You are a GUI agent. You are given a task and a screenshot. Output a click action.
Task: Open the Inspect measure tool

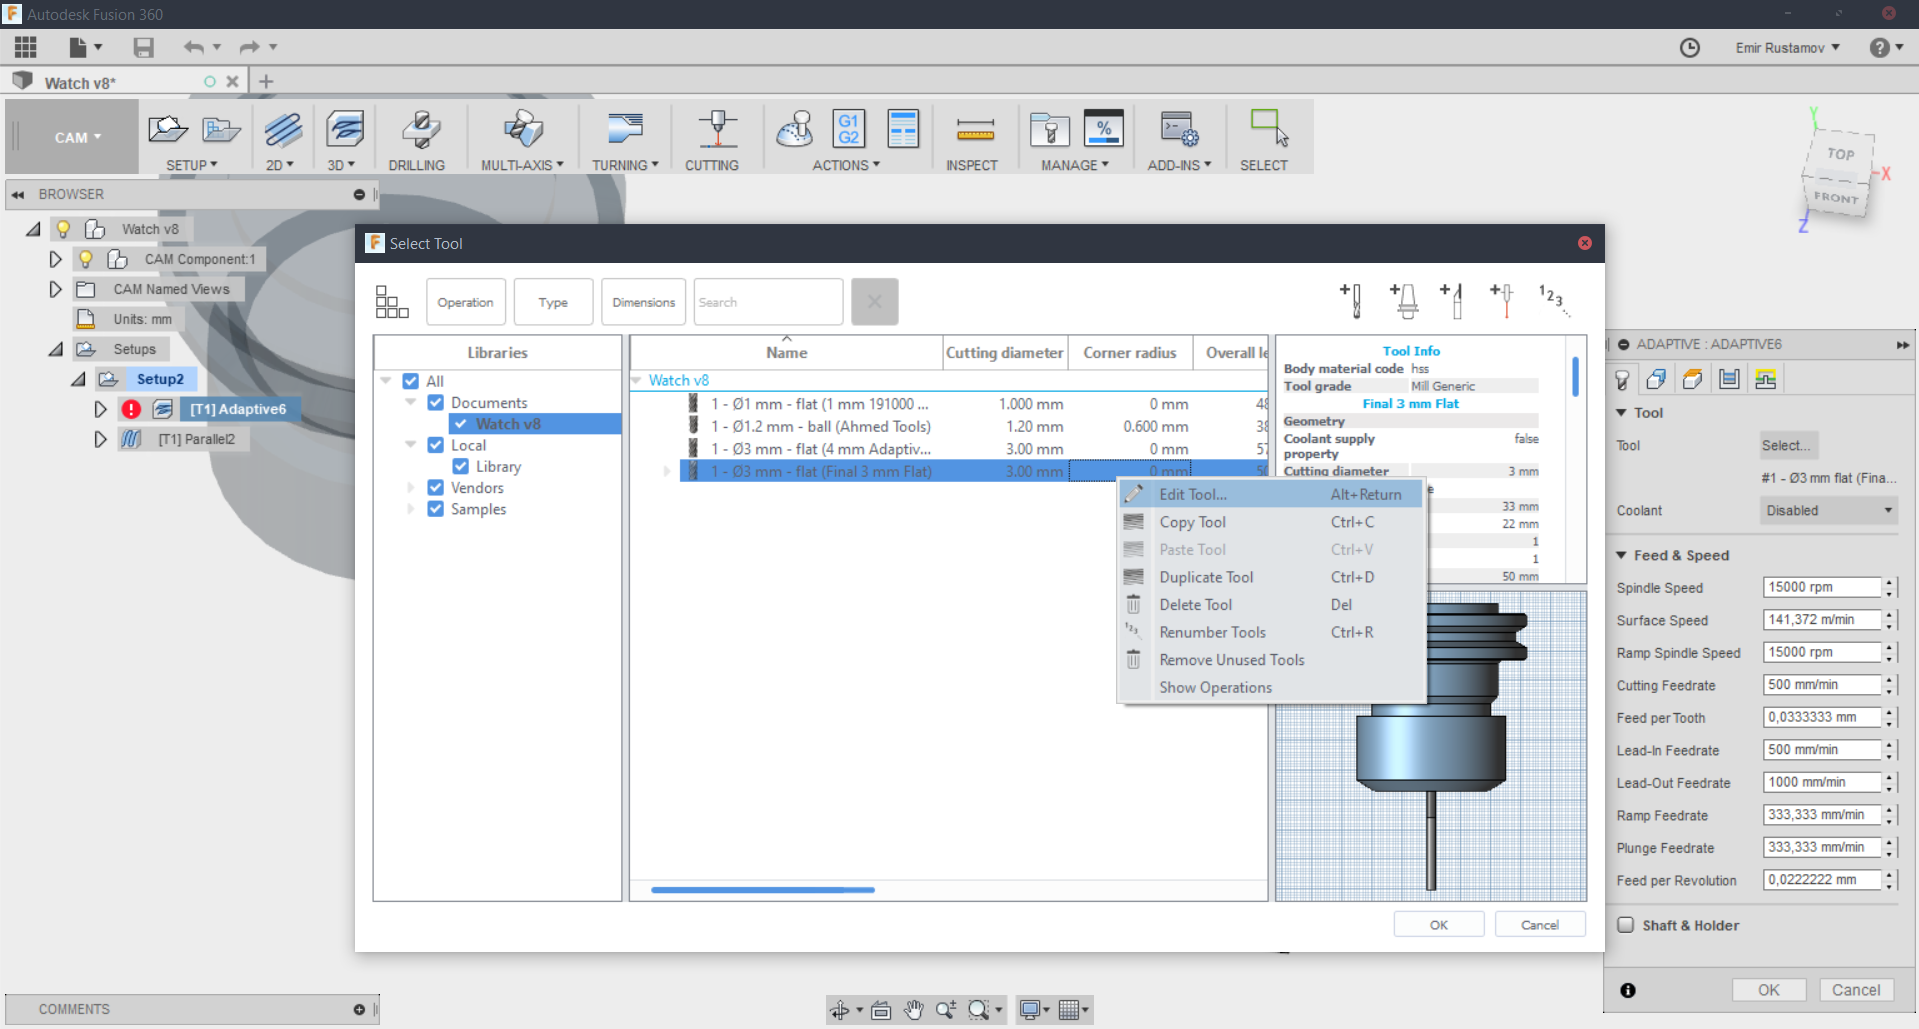pos(975,129)
